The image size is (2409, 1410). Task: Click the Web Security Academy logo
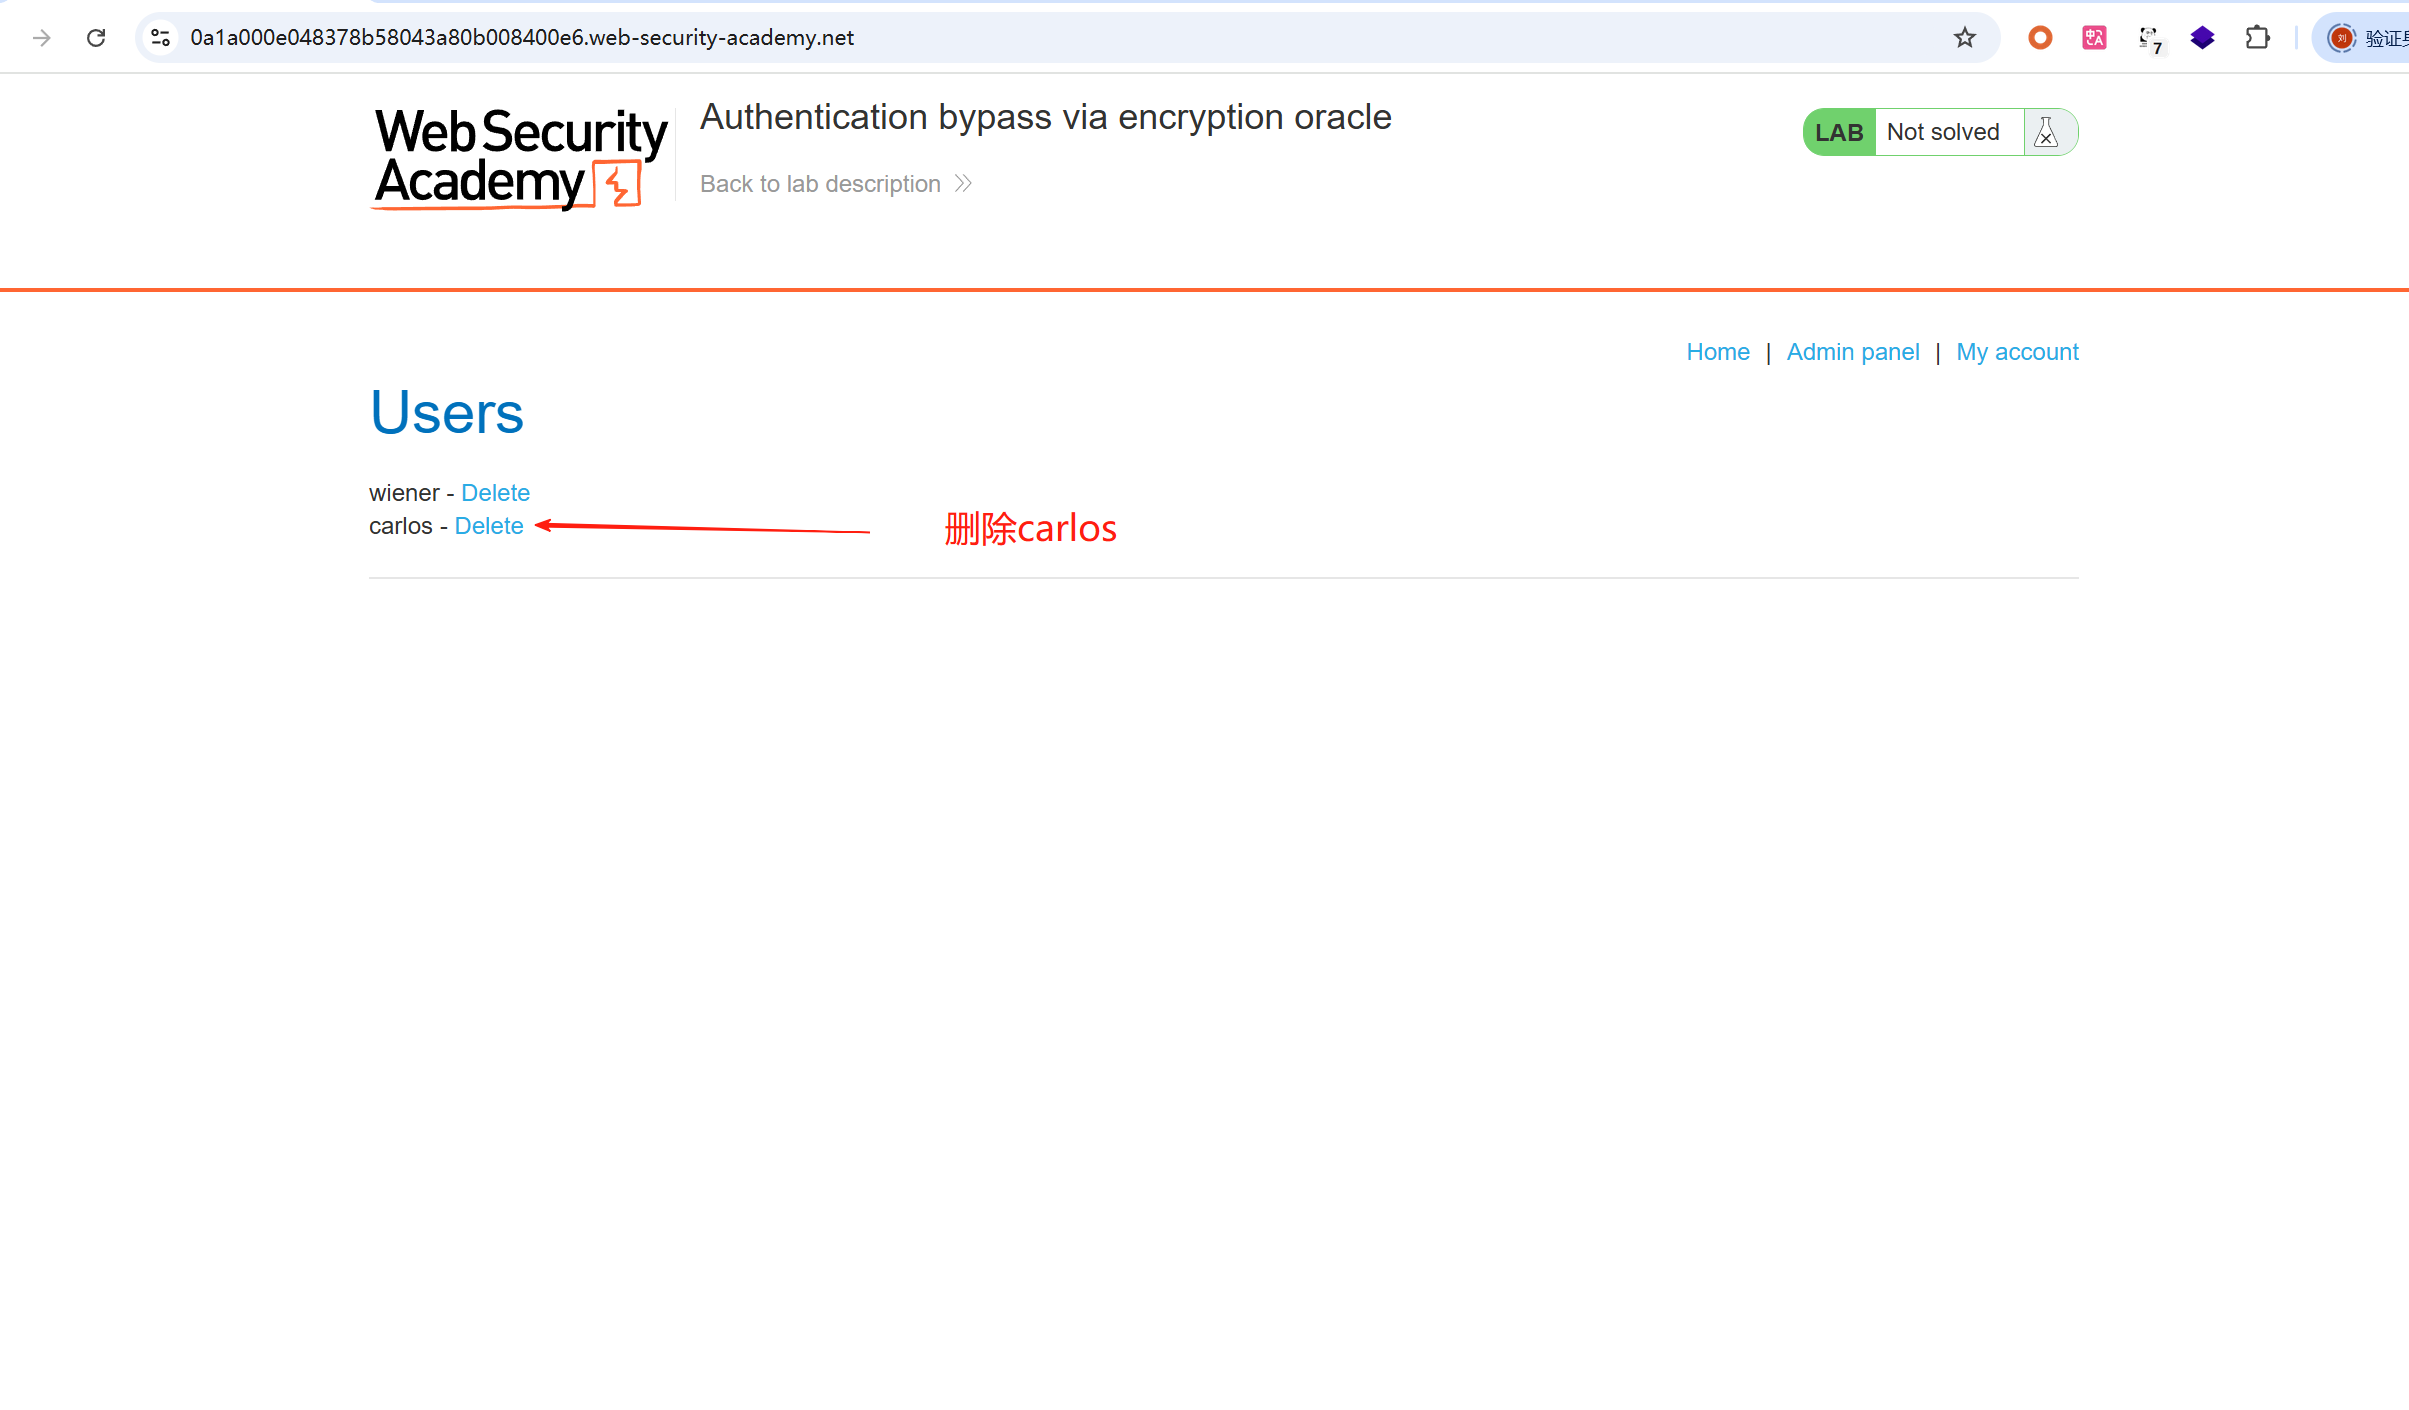520,158
